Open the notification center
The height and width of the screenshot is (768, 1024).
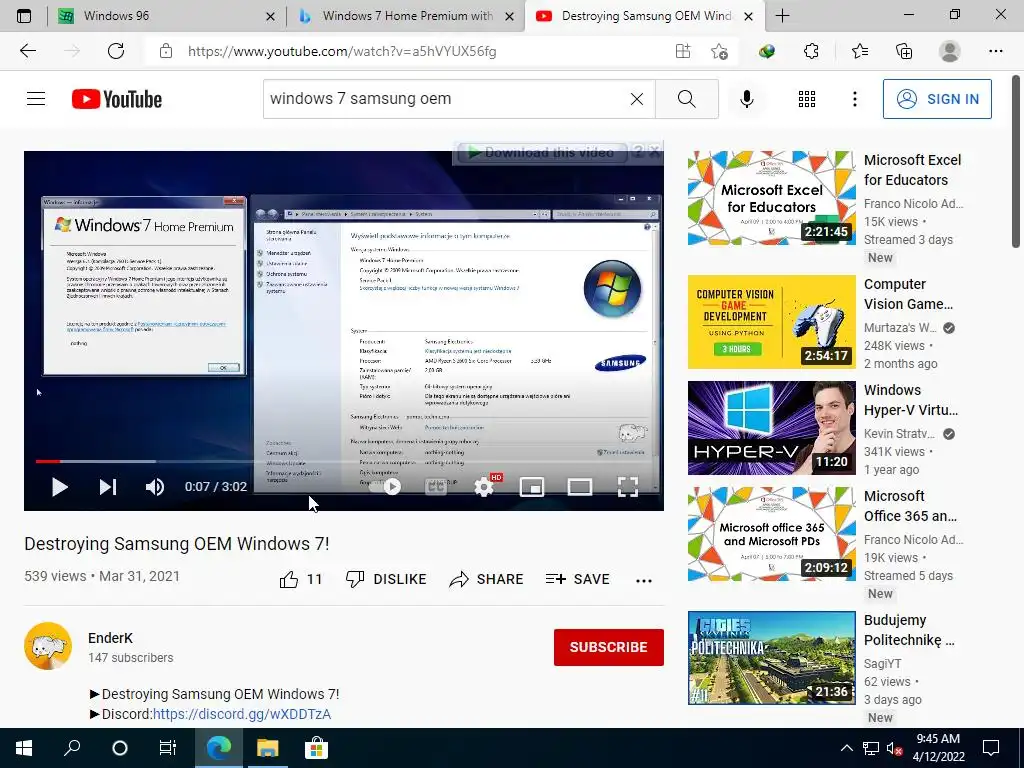coord(991,748)
